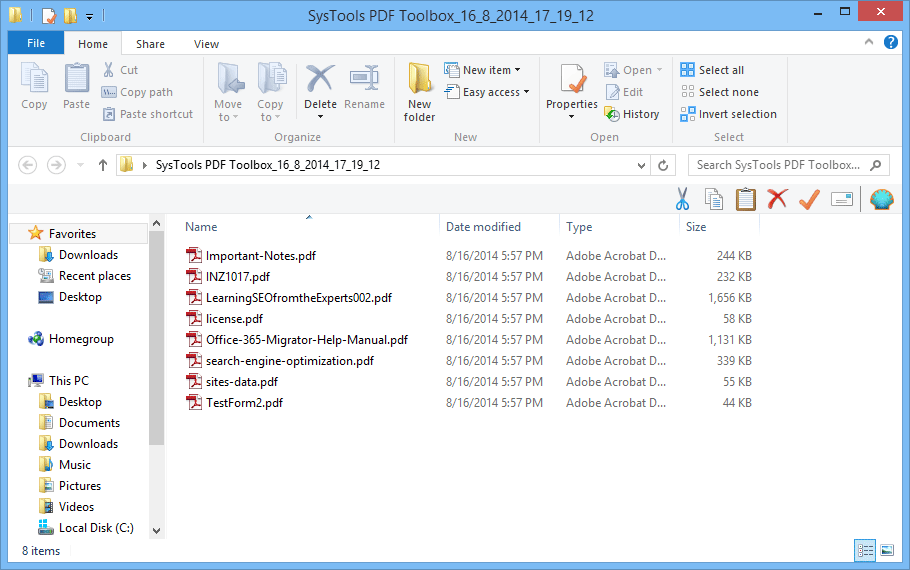910x570 pixels.
Task: Click the red X delete icon in secondary toolbar
Action: pyautogui.click(x=777, y=199)
